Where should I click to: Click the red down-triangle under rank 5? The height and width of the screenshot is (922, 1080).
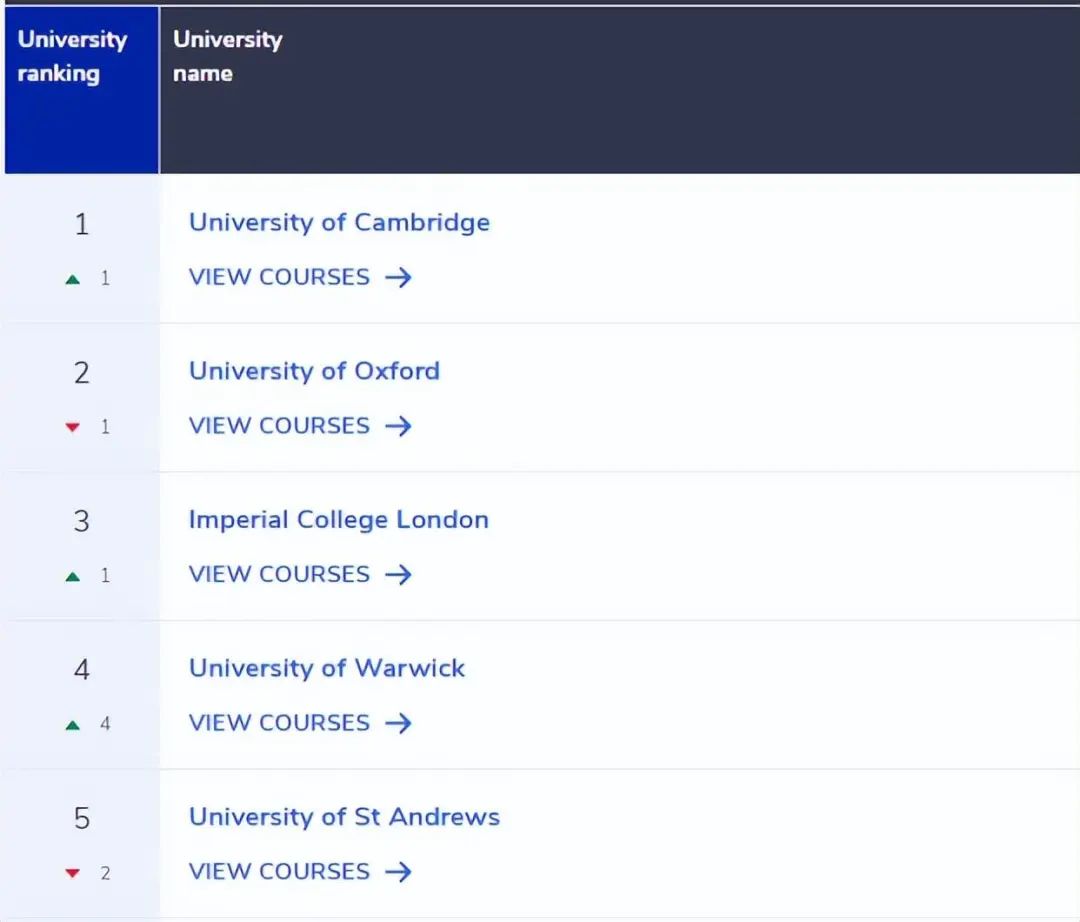tap(72, 872)
